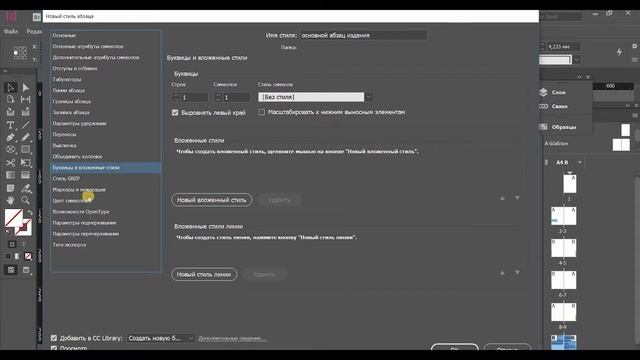Select 'Параметры подчеркивания' category
Screen dimensions: 640x360
(106, 223)
